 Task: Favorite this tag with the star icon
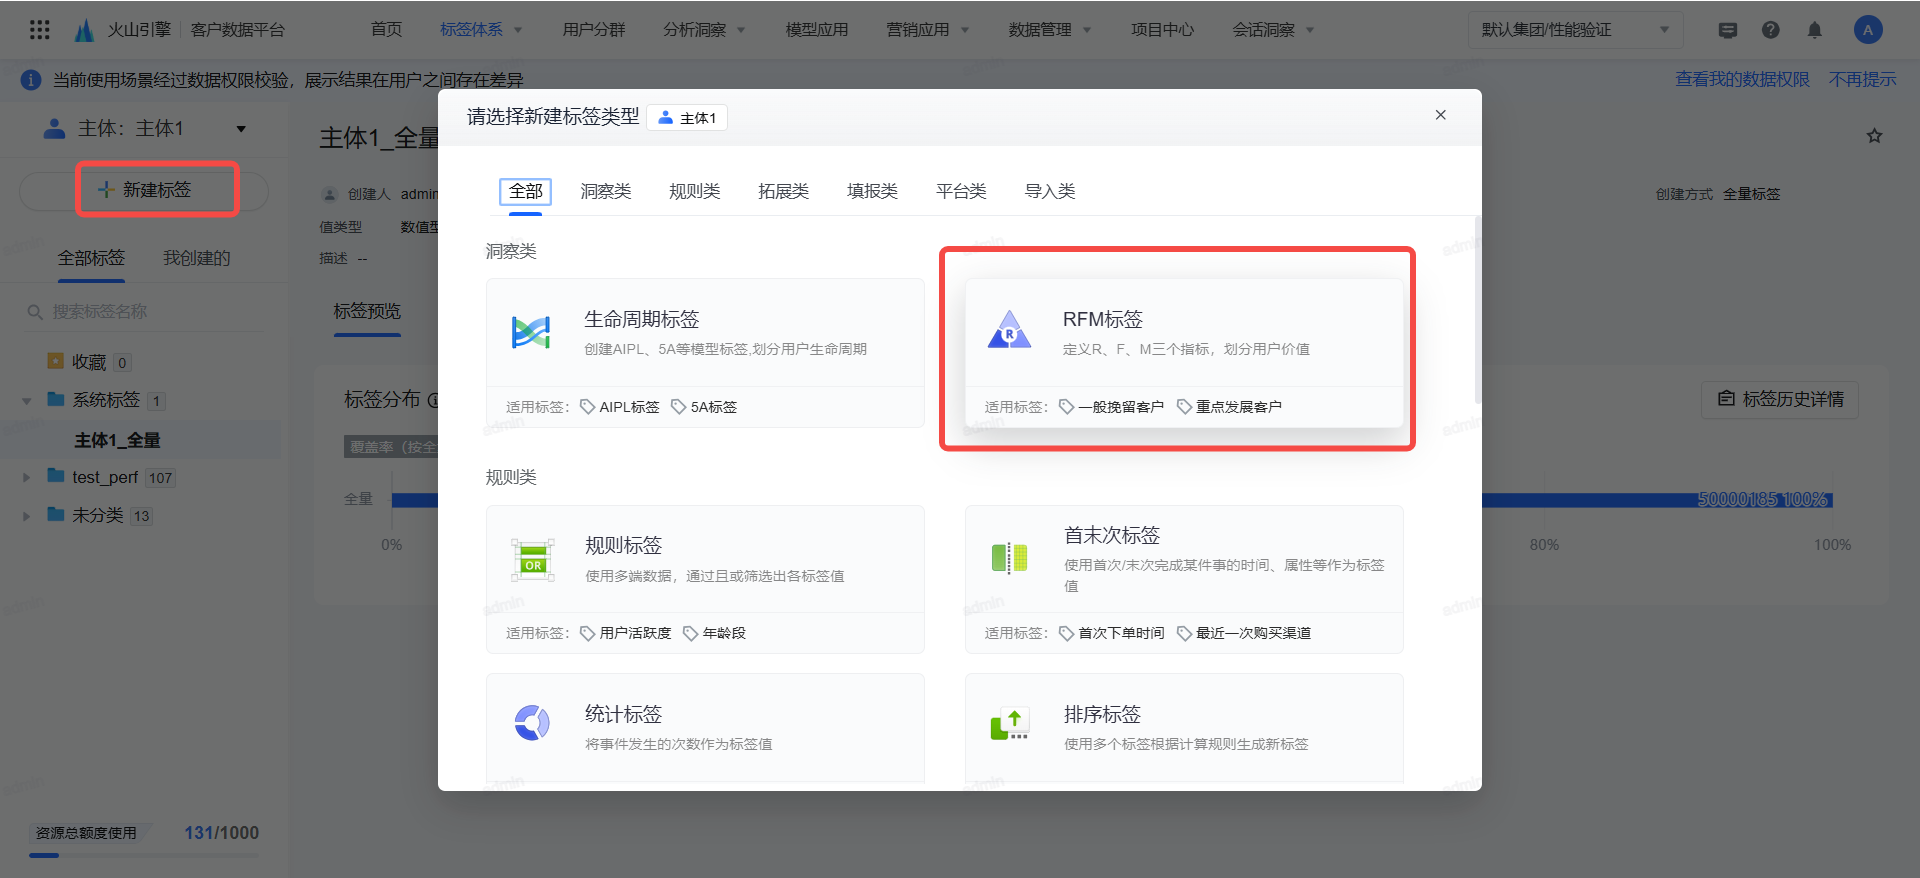pyautogui.click(x=1875, y=136)
